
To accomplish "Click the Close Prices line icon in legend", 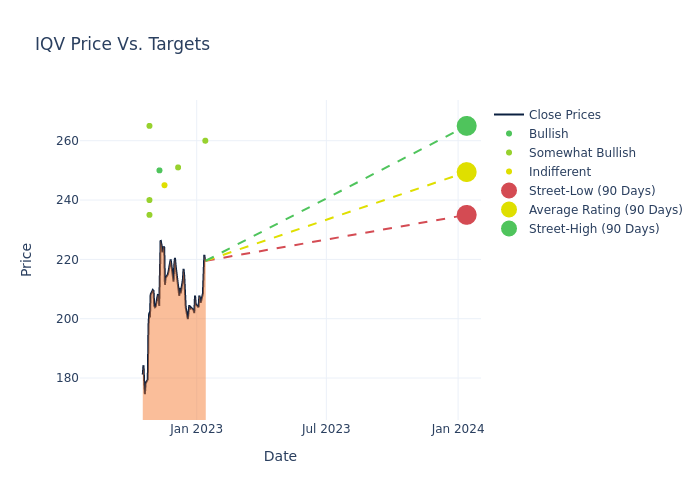I will coord(509,115).
